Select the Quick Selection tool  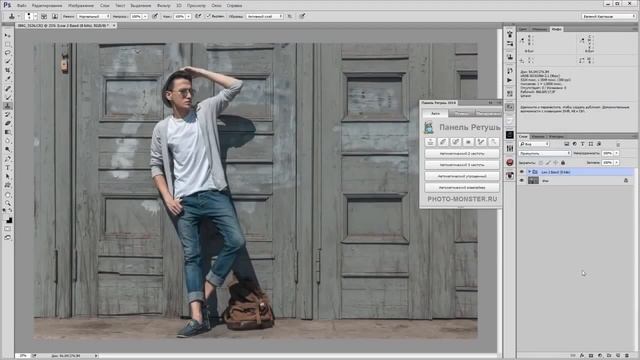[8, 61]
